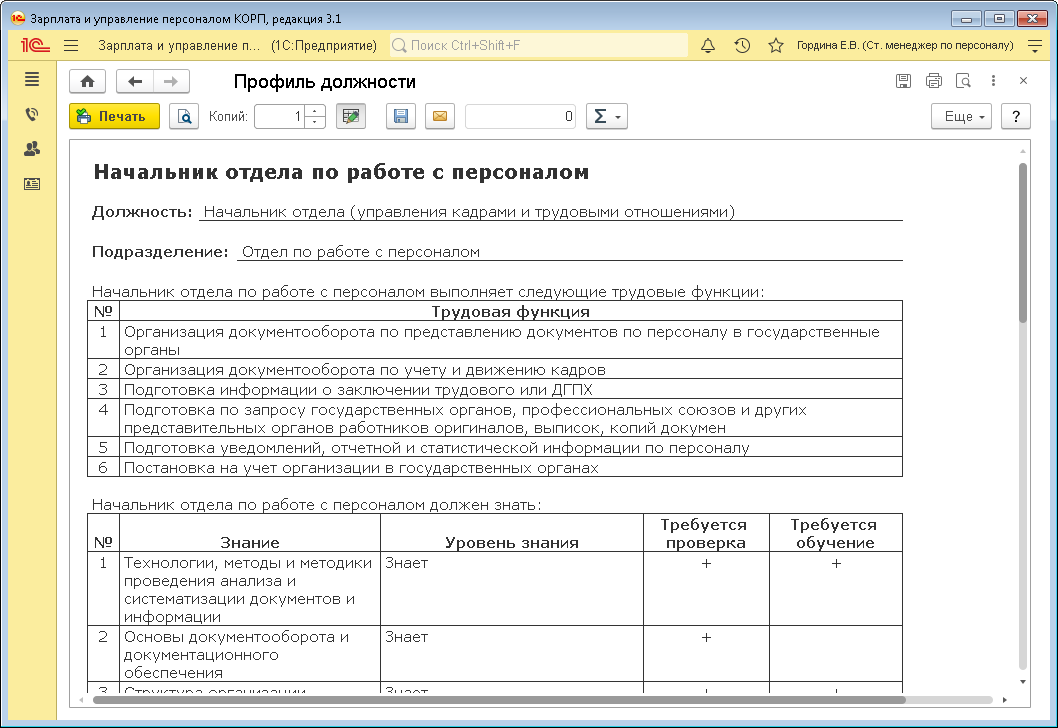Open the history clock icon
The image size is (1058, 728).
pos(742,45)
